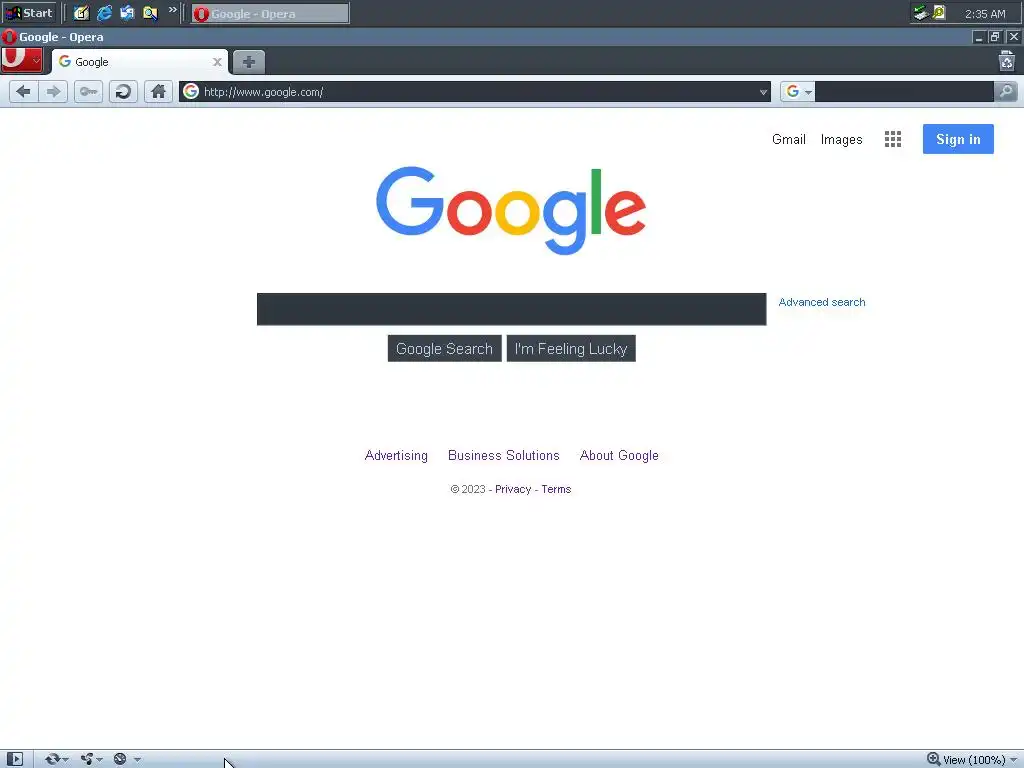
Task: Click the I'm Feeling Lucky button
Action: (571, 349)
